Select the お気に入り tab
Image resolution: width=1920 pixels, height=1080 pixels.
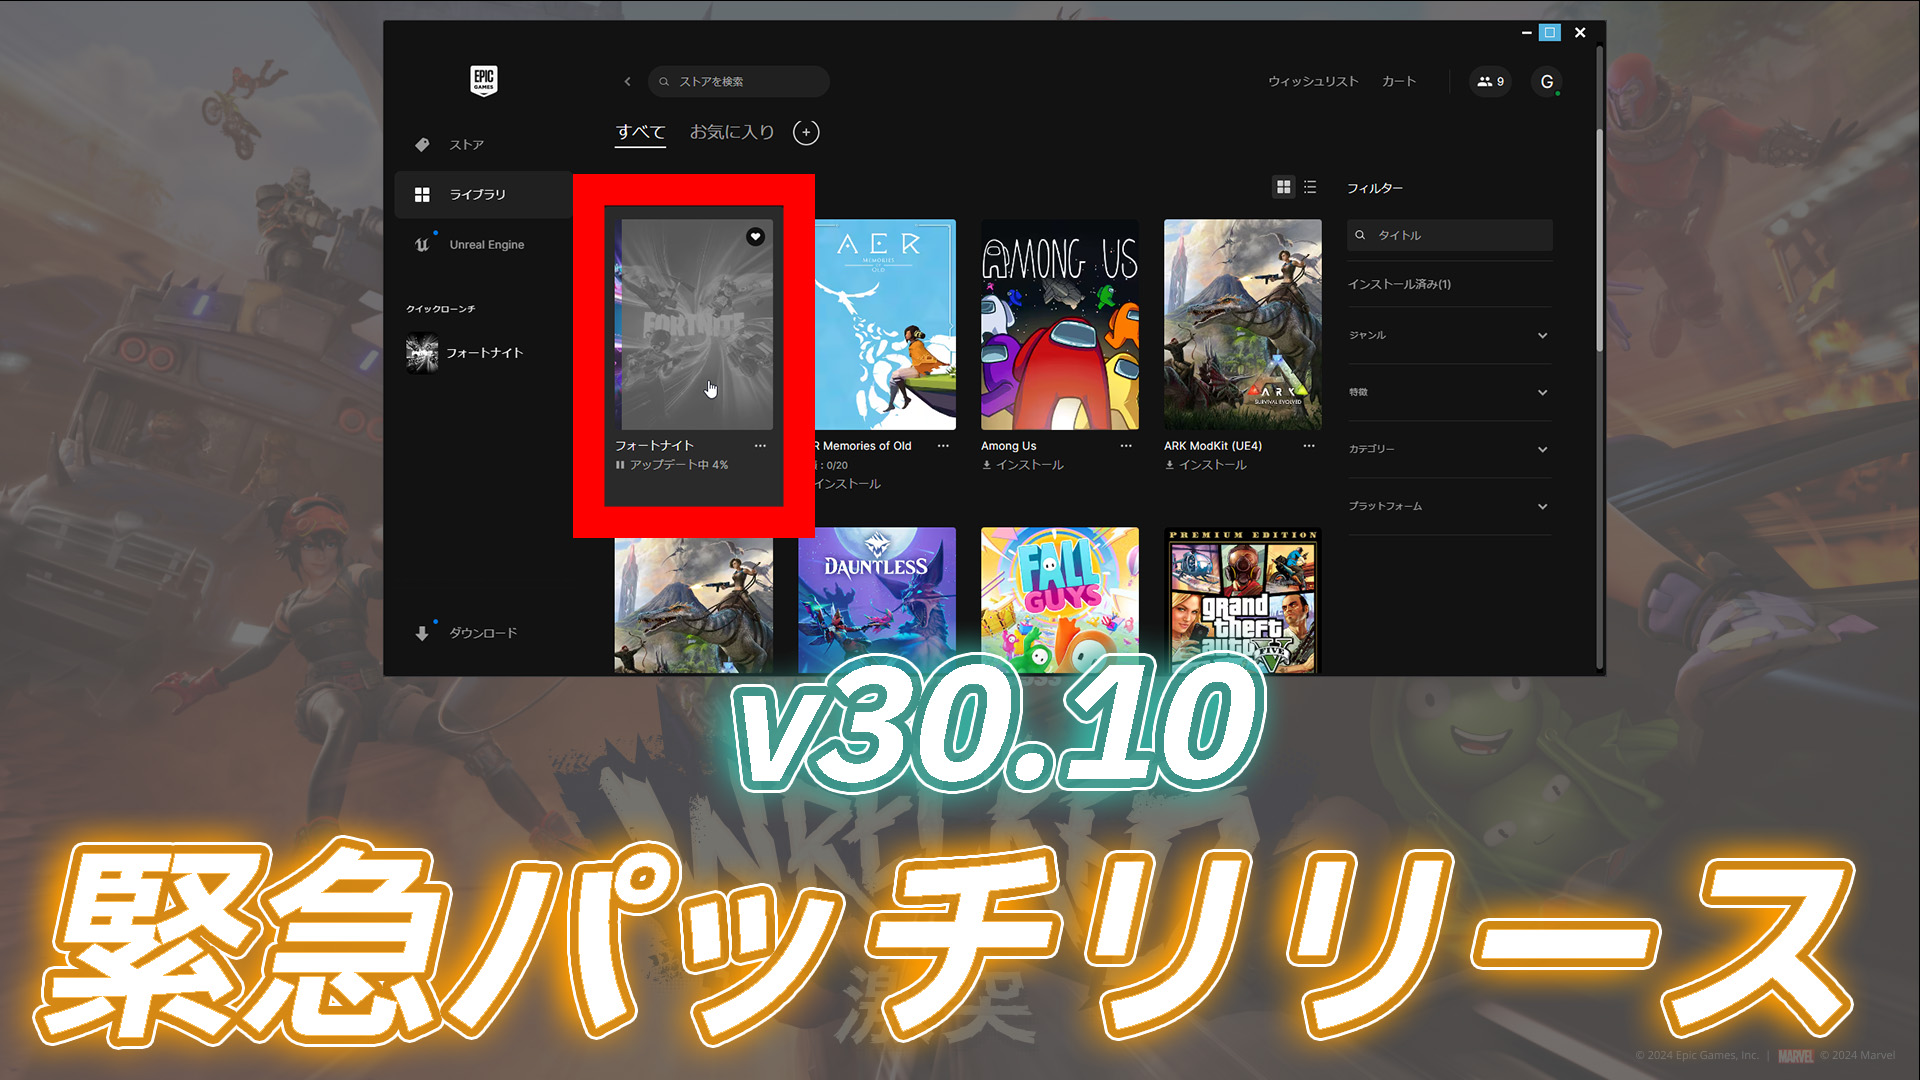733,131
